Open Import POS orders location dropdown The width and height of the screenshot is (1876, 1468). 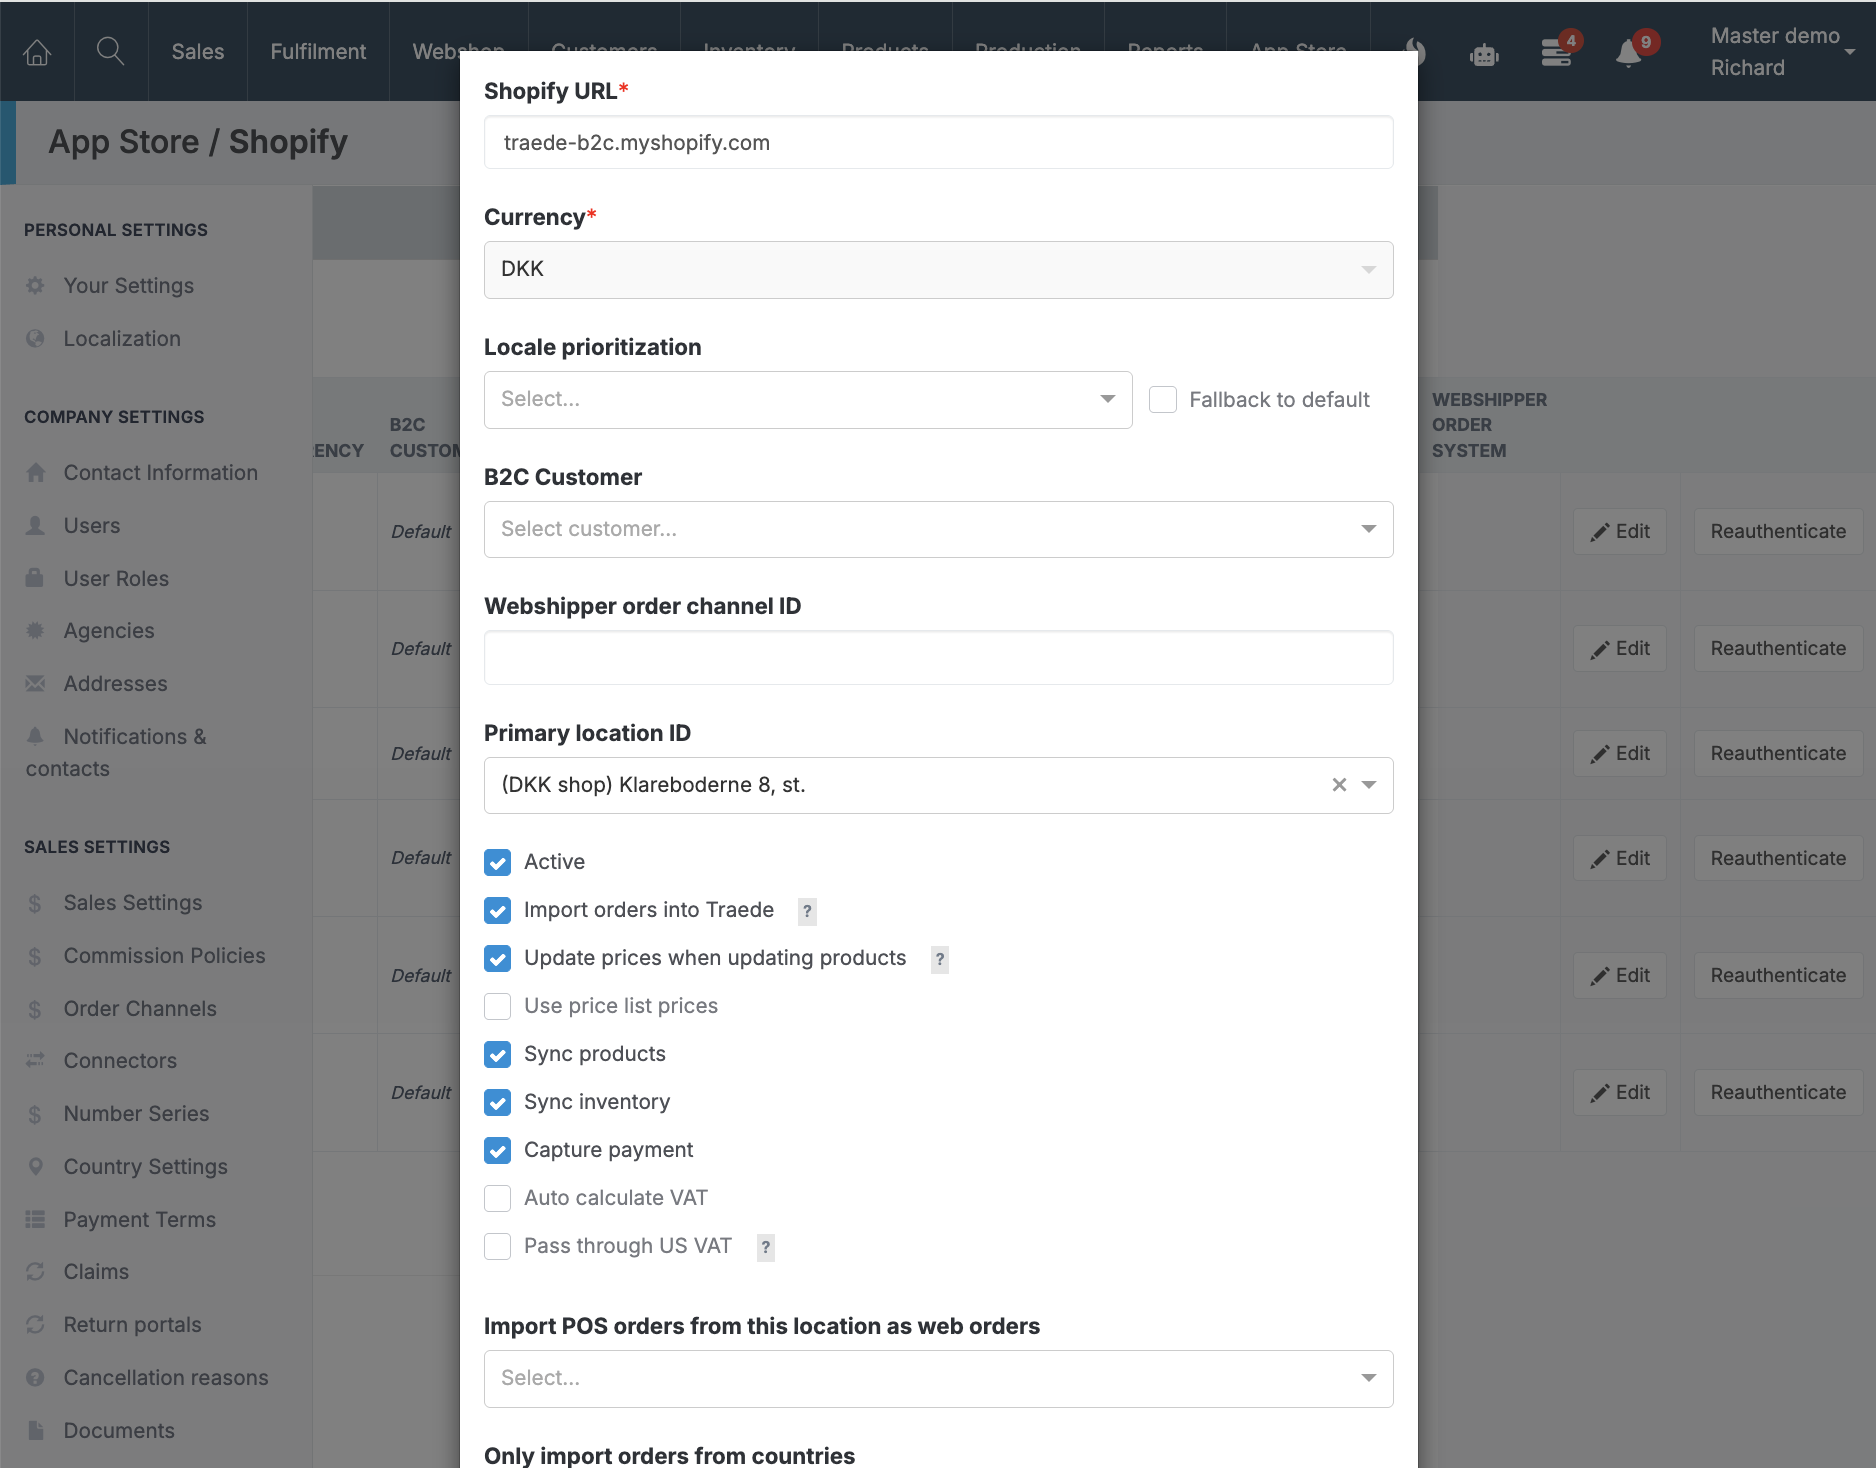[x=938, y=1379]
